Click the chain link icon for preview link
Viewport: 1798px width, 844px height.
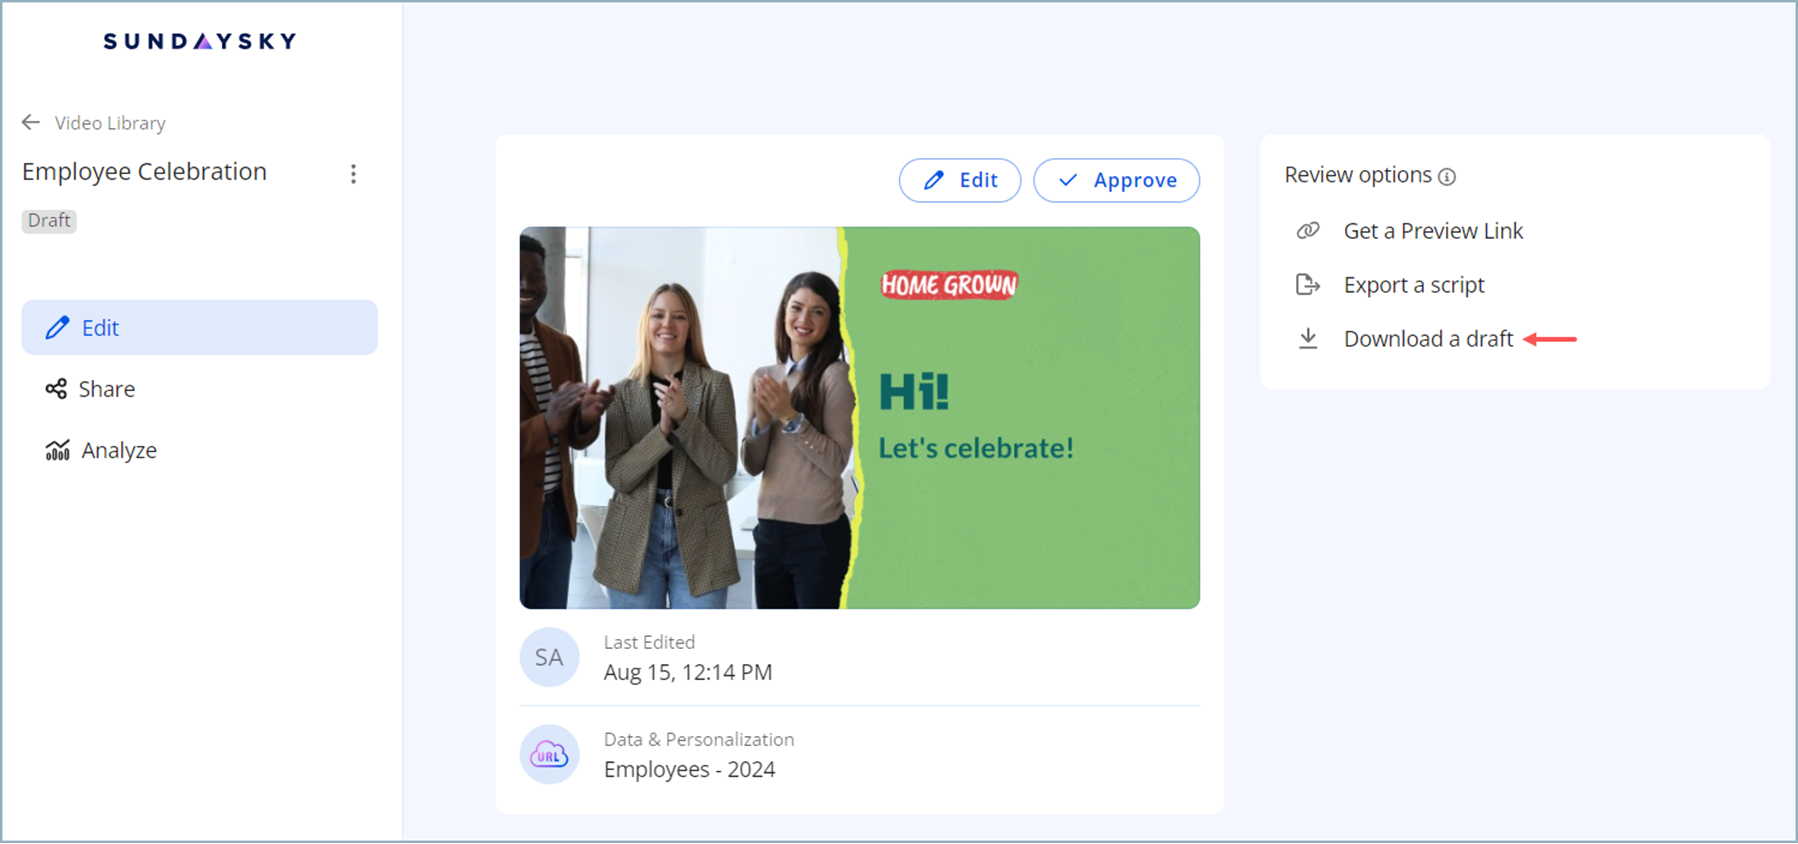click(x=1308, y=231)
